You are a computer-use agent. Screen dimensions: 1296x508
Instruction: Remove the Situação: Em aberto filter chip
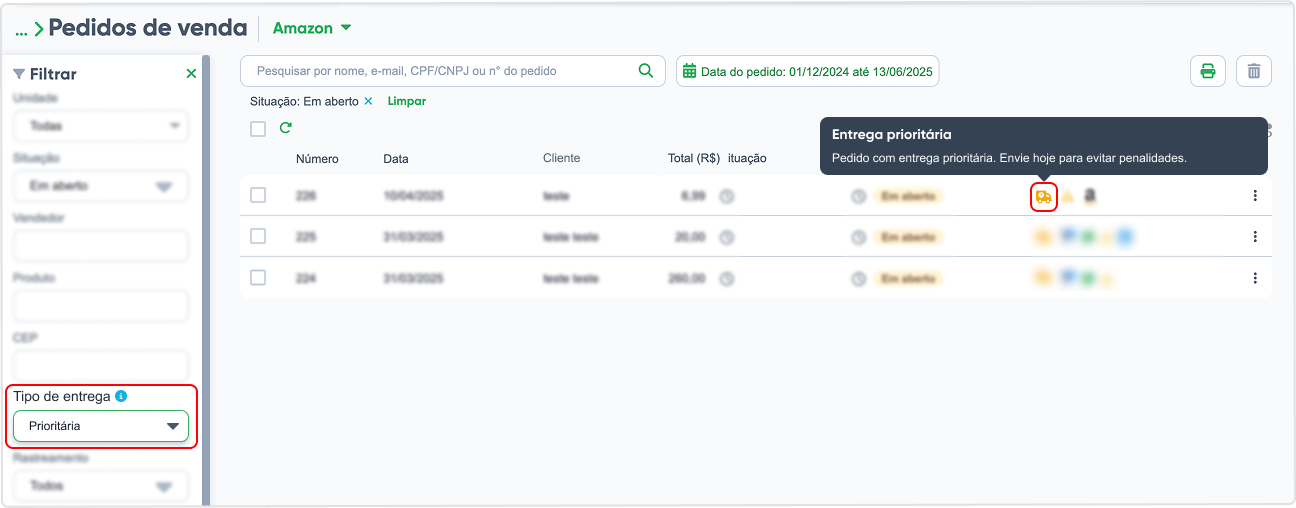368,102
